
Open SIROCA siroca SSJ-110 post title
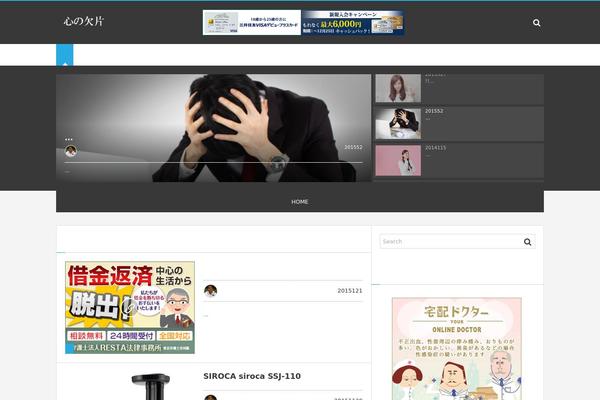tap(252, 376)
